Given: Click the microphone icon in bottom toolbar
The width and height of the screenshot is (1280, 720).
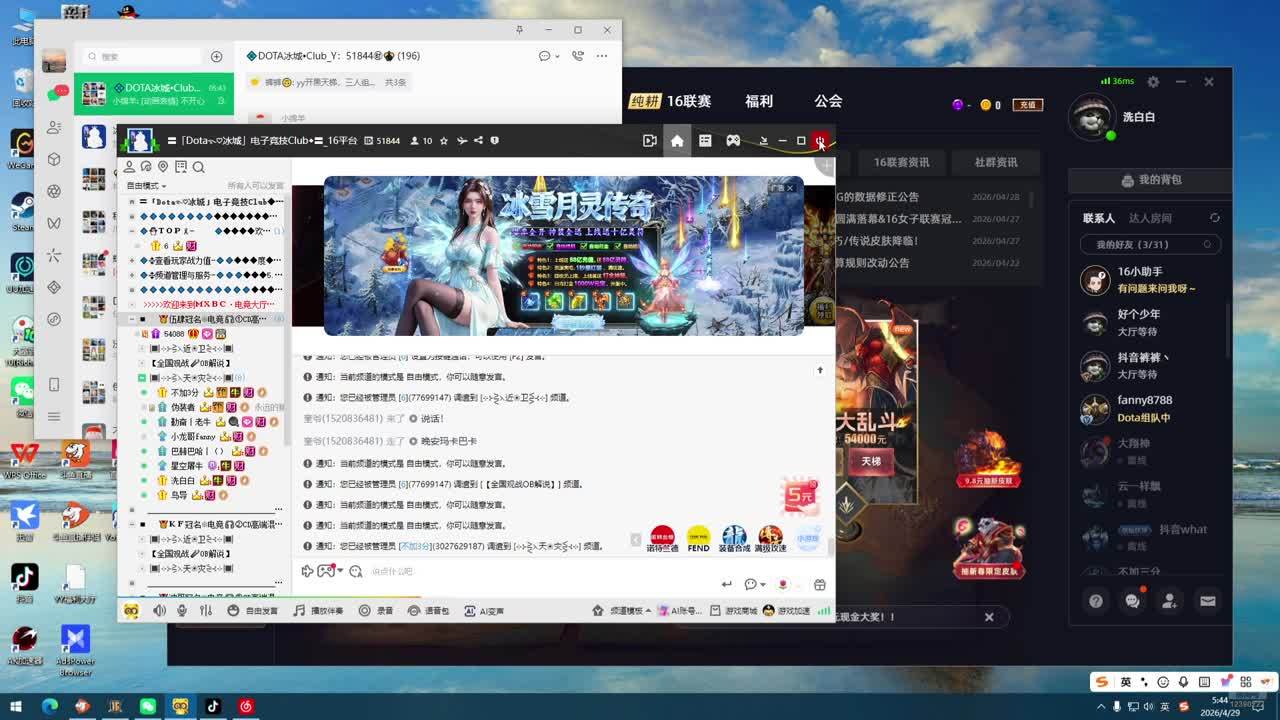Looking at the screenshot, I should point(183,610).
